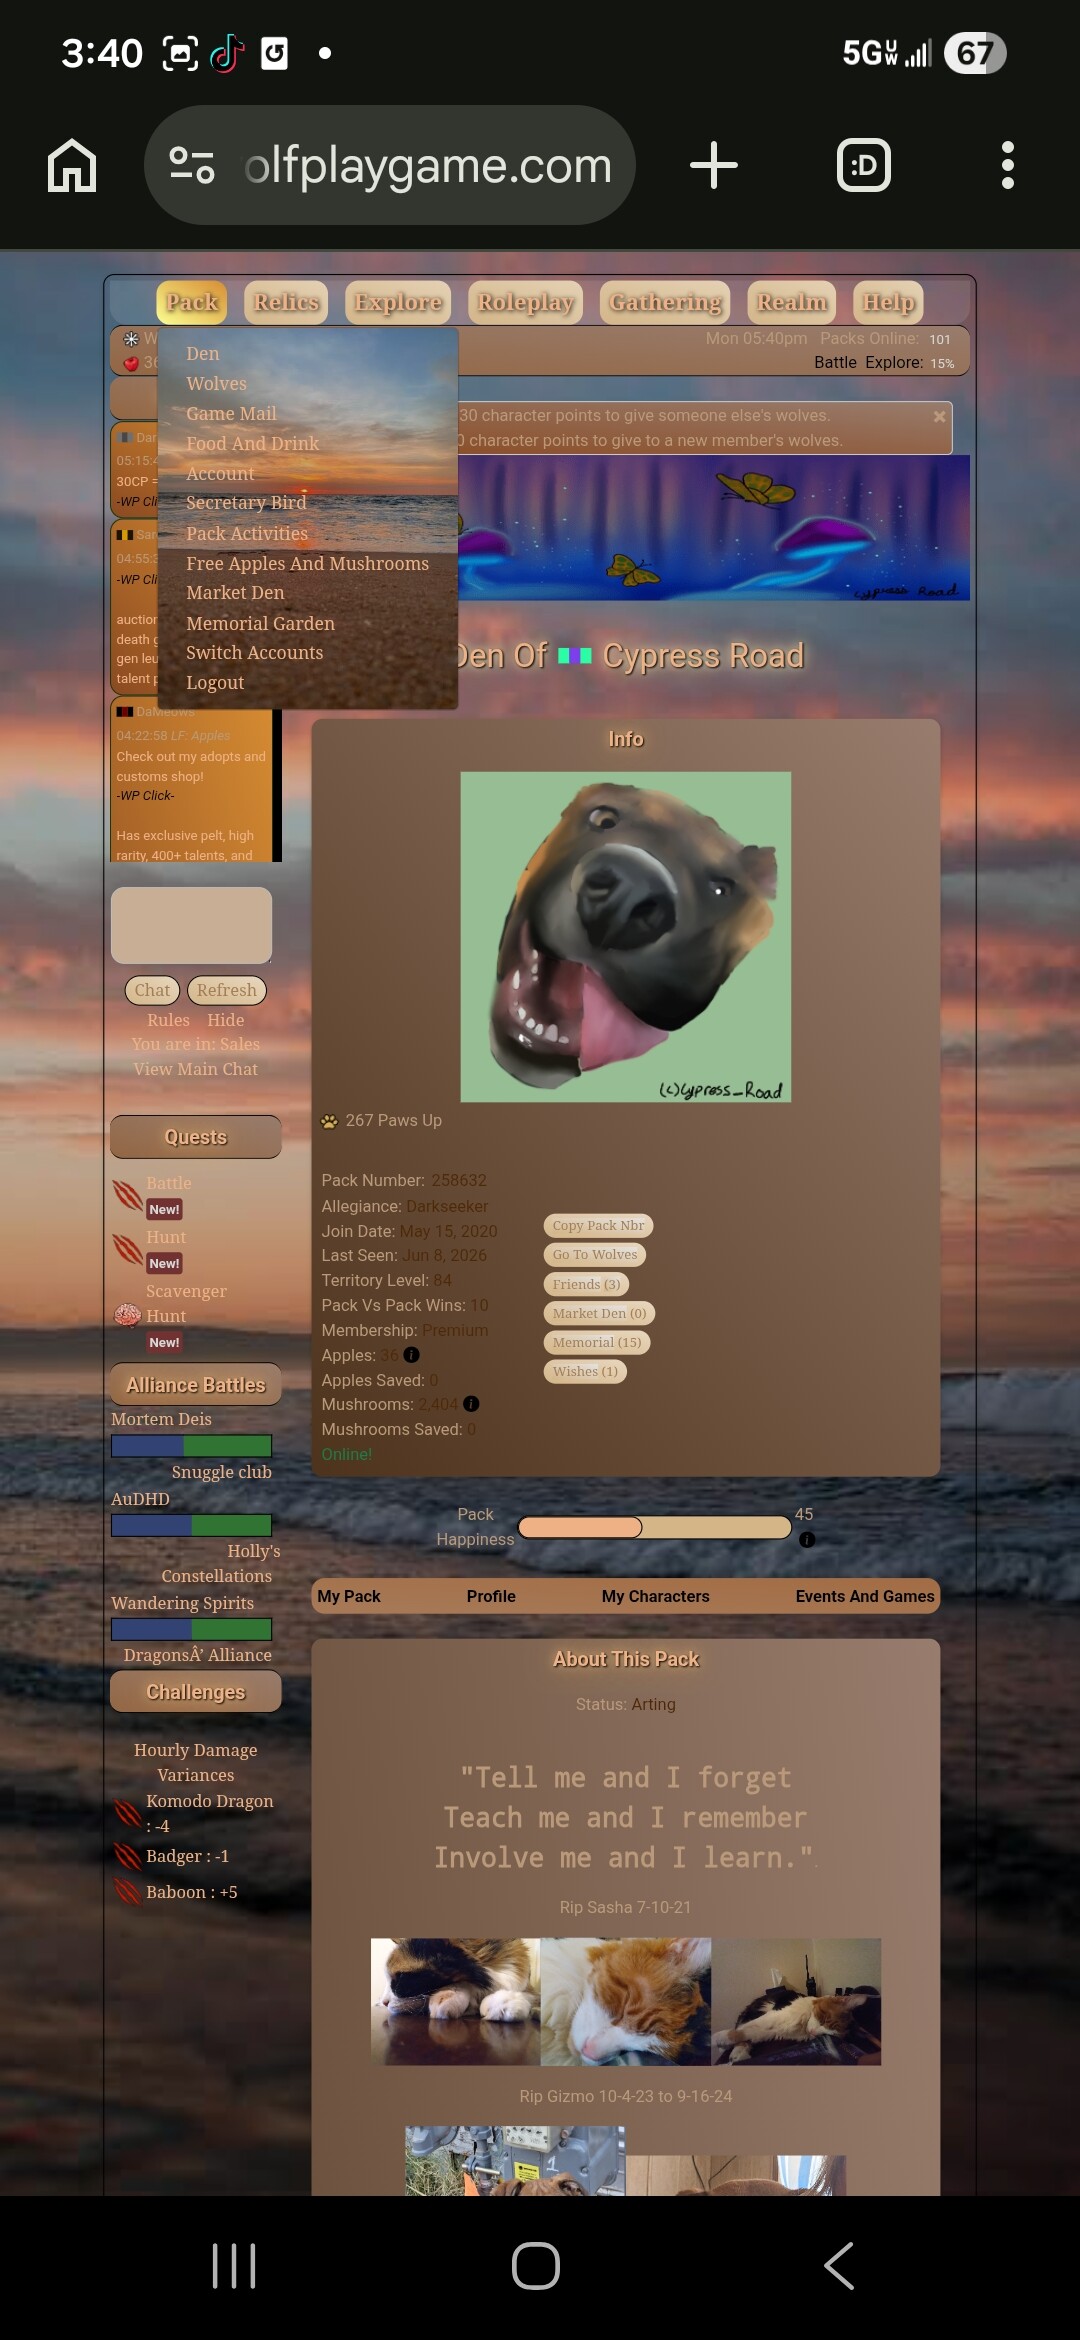Click the paw icon beside 267 Paws Up

329,1121
